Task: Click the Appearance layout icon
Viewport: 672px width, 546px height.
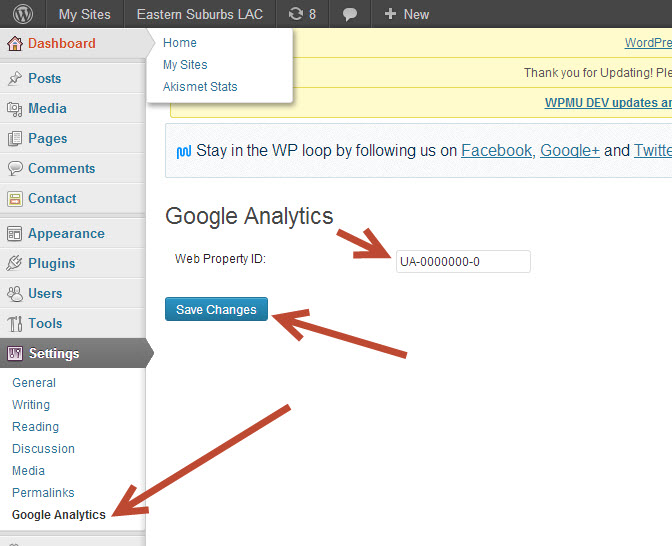Action: (x=15, y=234)
